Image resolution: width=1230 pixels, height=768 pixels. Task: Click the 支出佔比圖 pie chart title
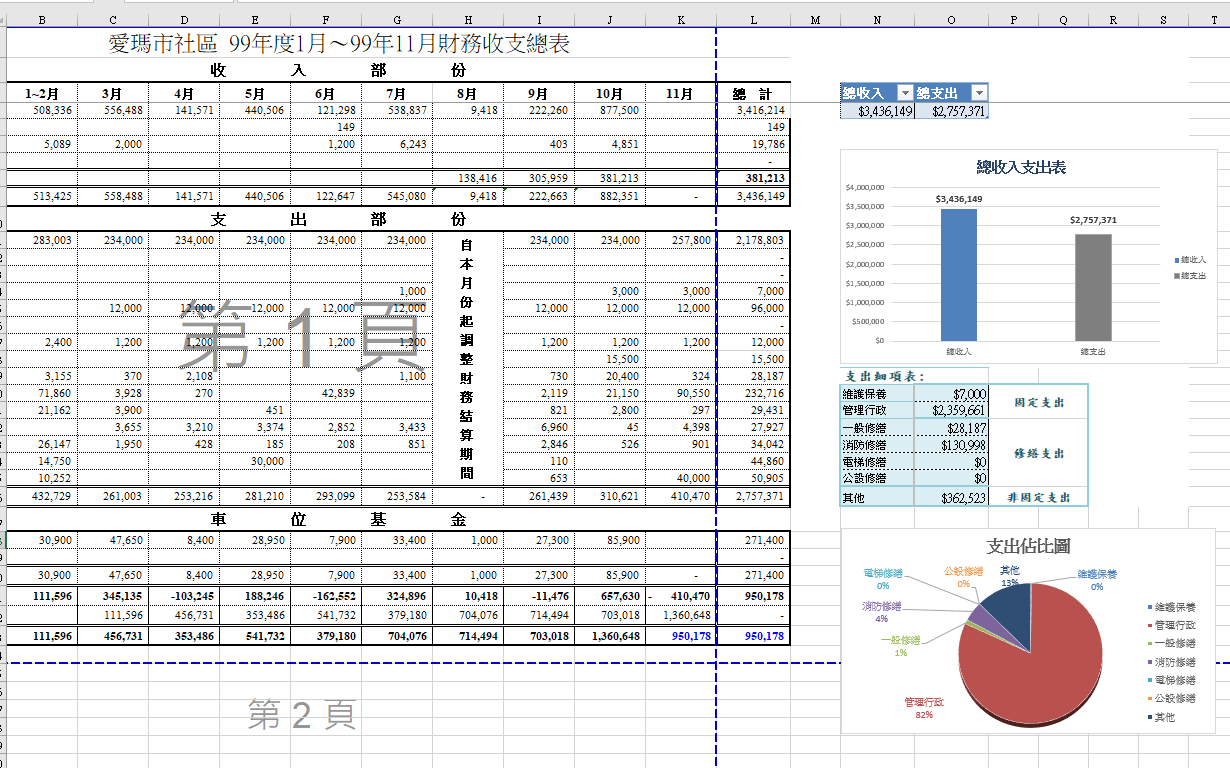[x=1028, y=546]
